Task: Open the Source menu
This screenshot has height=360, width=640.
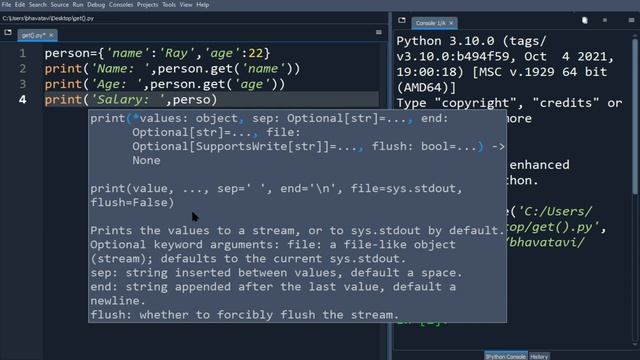Action: (60, 5)
